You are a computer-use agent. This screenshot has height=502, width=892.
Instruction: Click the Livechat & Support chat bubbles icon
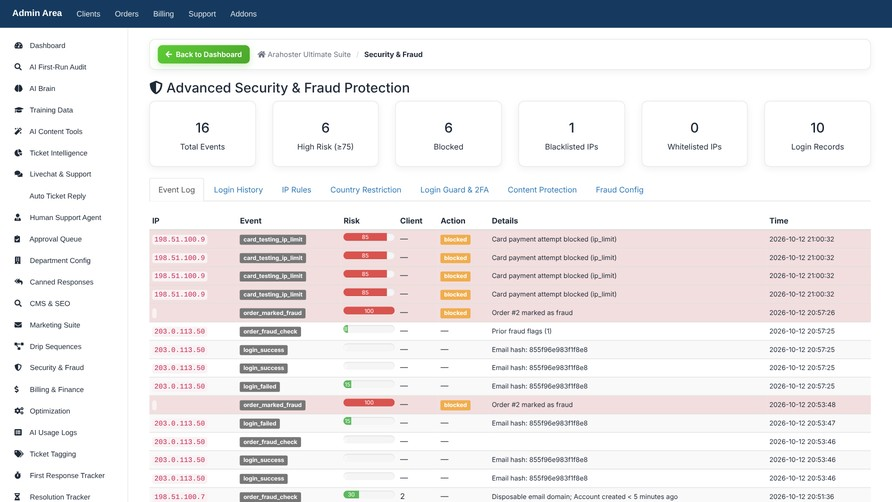click(18, 174)
